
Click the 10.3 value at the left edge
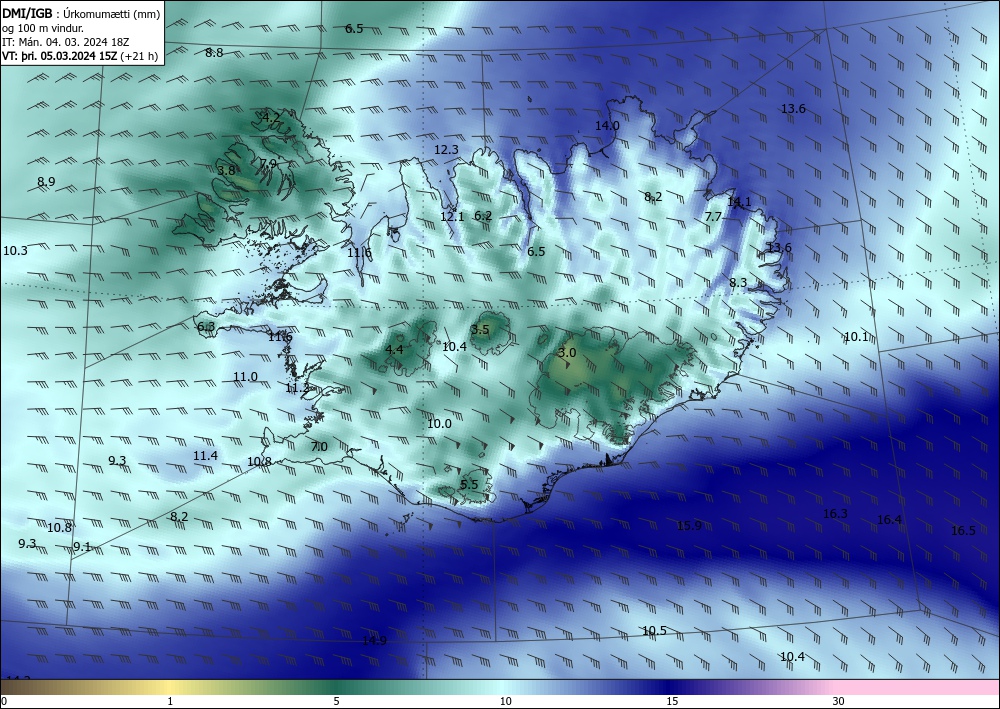[x=15, y=251]
